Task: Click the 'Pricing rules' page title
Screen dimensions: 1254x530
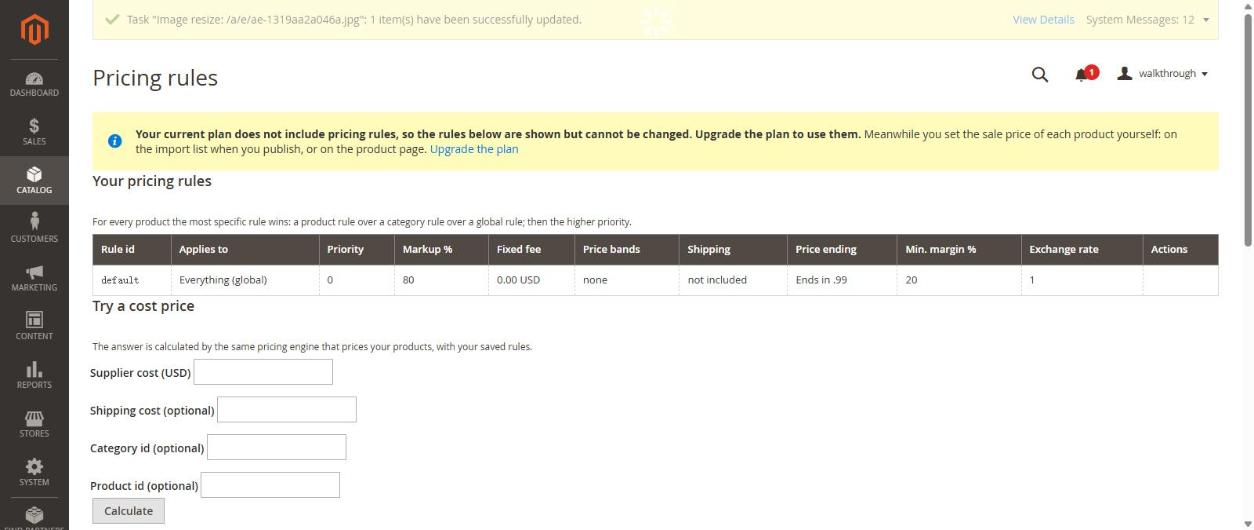Action: 155,78
